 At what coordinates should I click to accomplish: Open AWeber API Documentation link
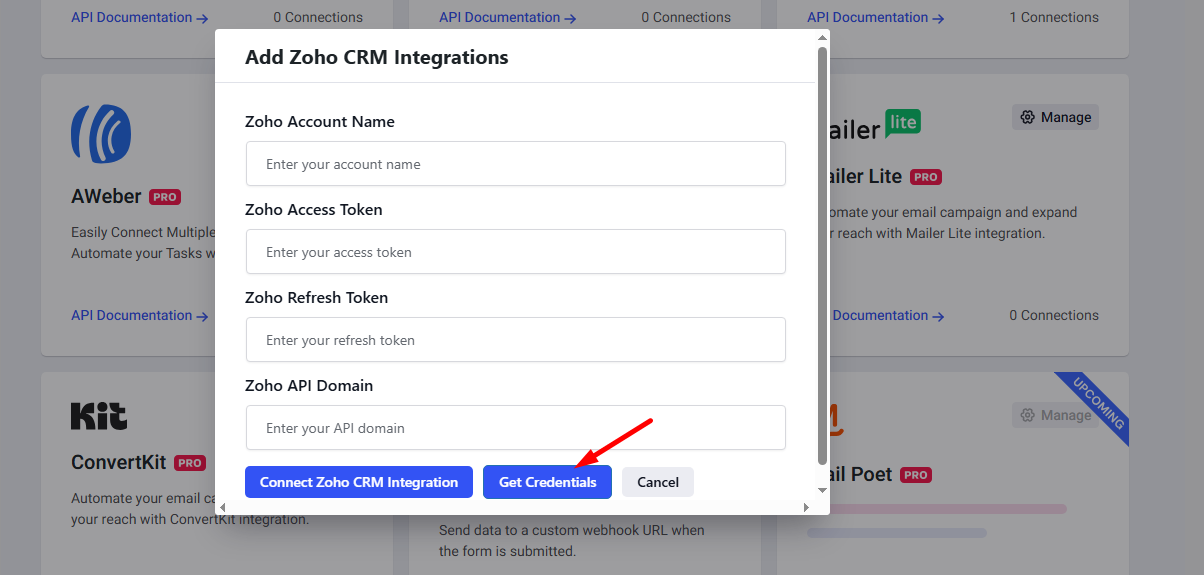(139, 315)
